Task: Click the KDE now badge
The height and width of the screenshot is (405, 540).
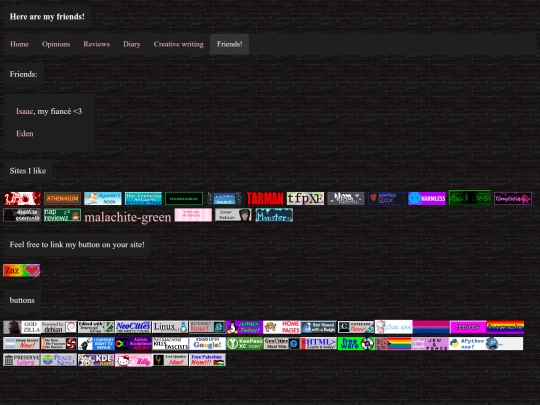Action: 96,360
